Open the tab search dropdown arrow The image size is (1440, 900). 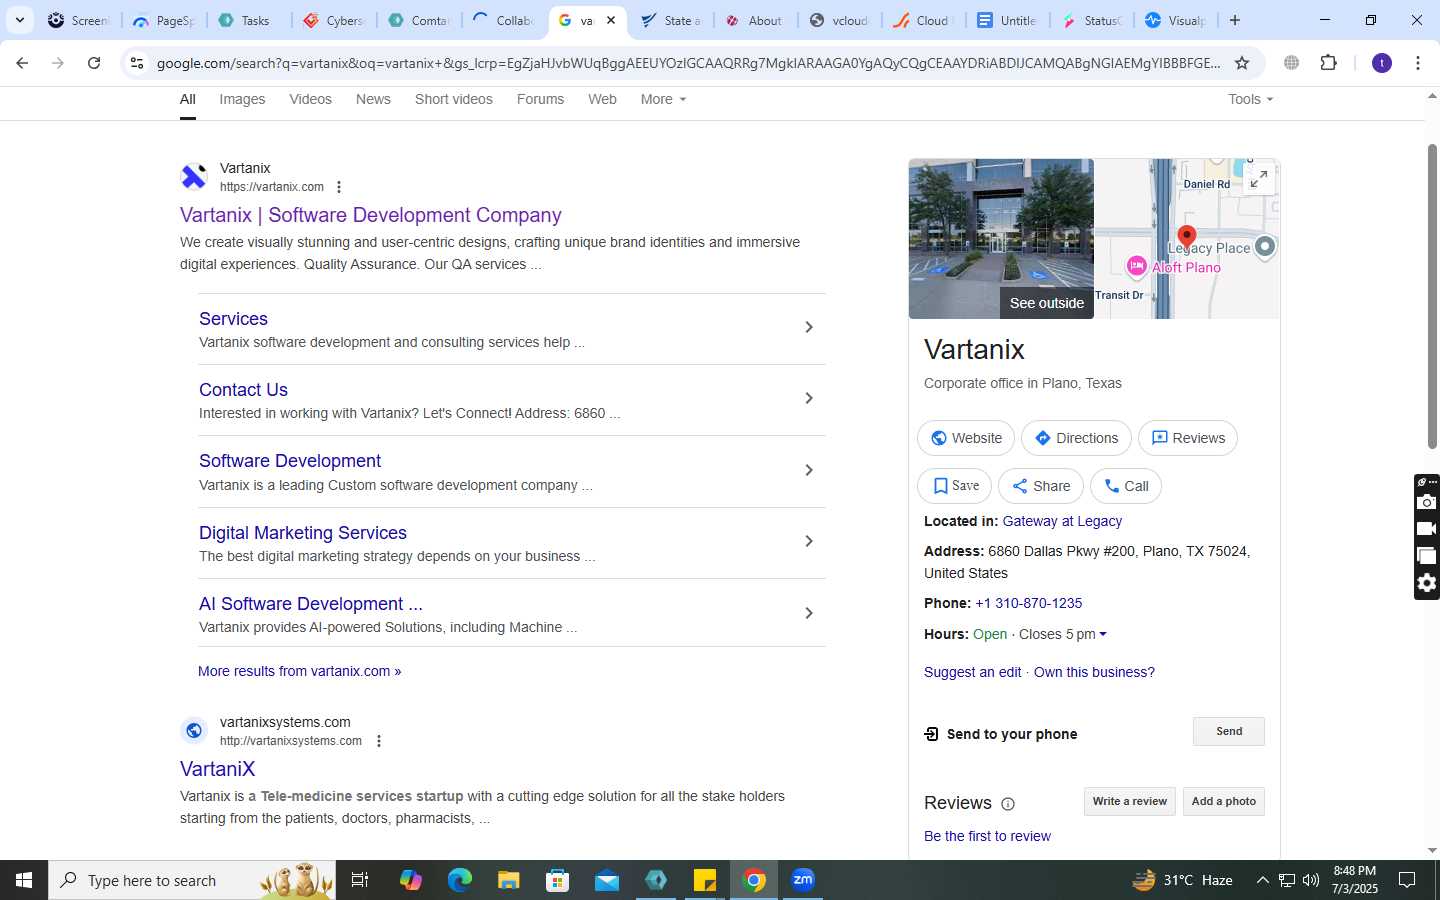click(19, 20)
